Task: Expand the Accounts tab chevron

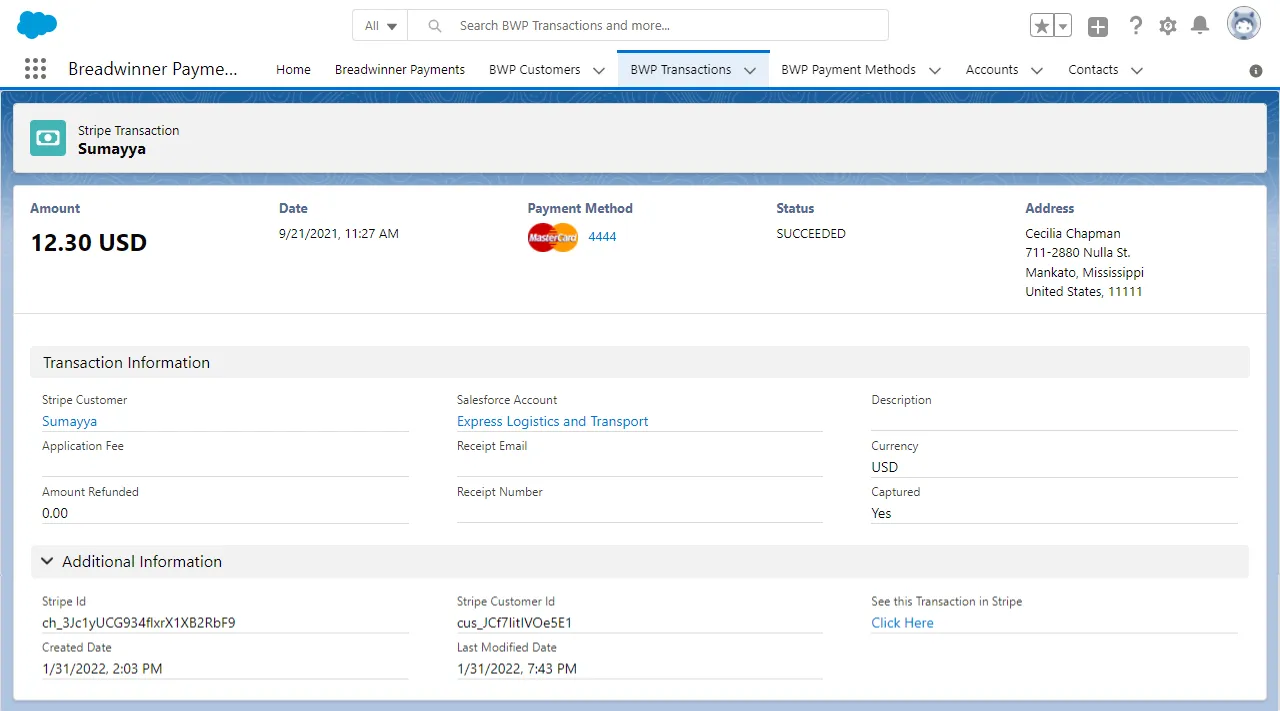Action: (x=1037, y=70)
